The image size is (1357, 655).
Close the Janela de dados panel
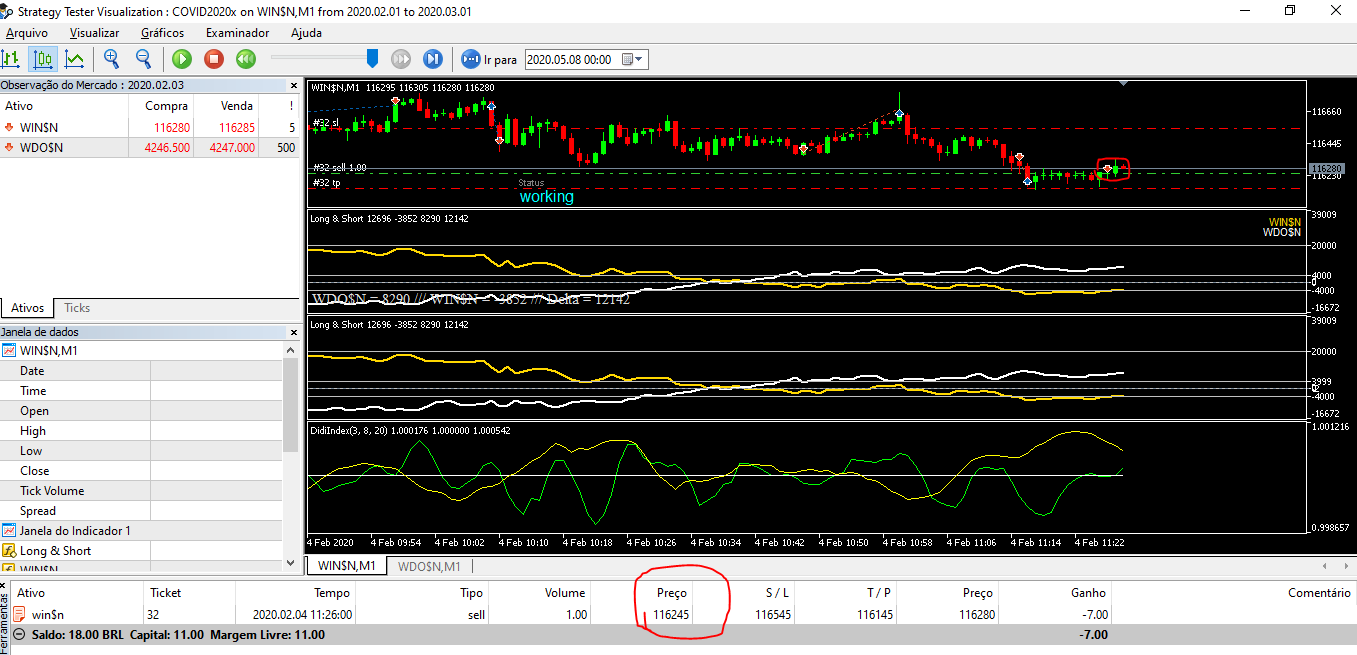coord(293,332)
